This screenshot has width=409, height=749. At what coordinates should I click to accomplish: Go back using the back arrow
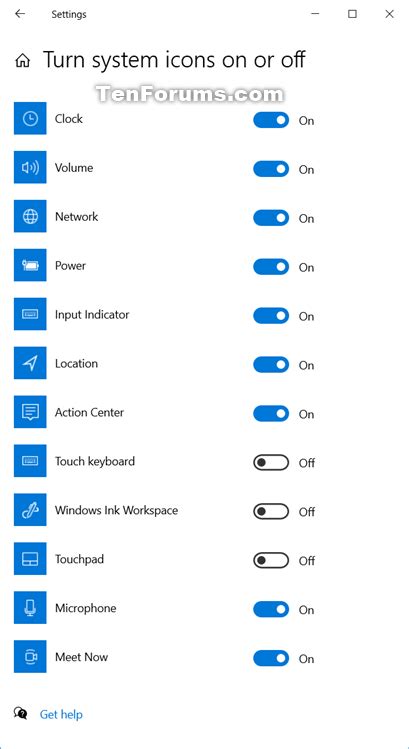pyautogui.click(x=20, y=14)
